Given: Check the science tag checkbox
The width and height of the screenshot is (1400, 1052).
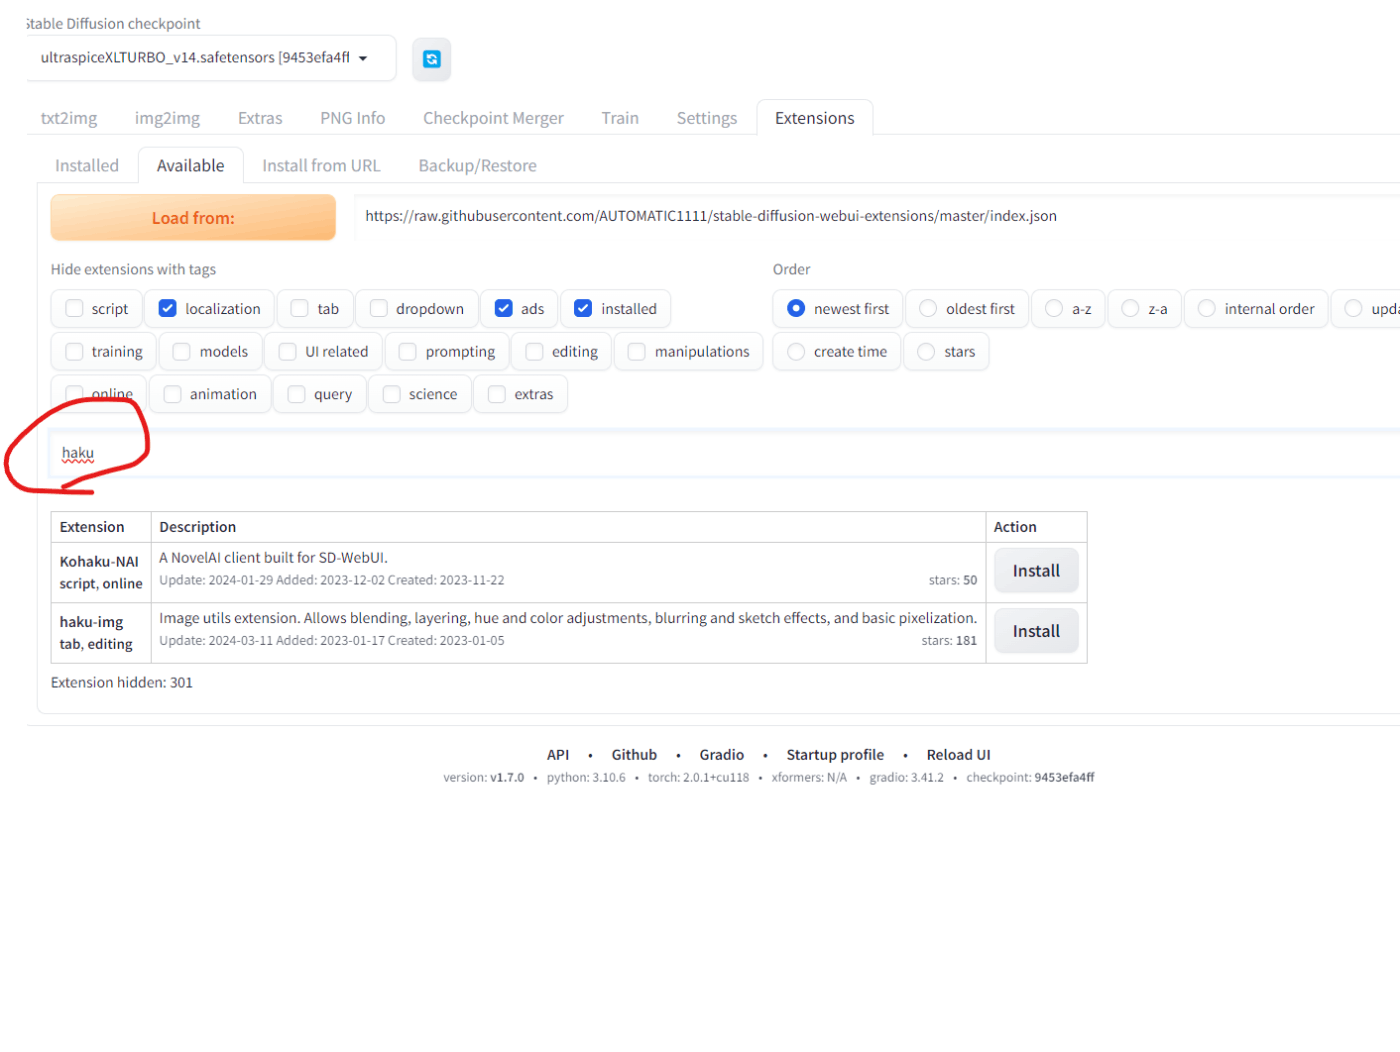Looking at the screenshot, I should tap(391, 395).
